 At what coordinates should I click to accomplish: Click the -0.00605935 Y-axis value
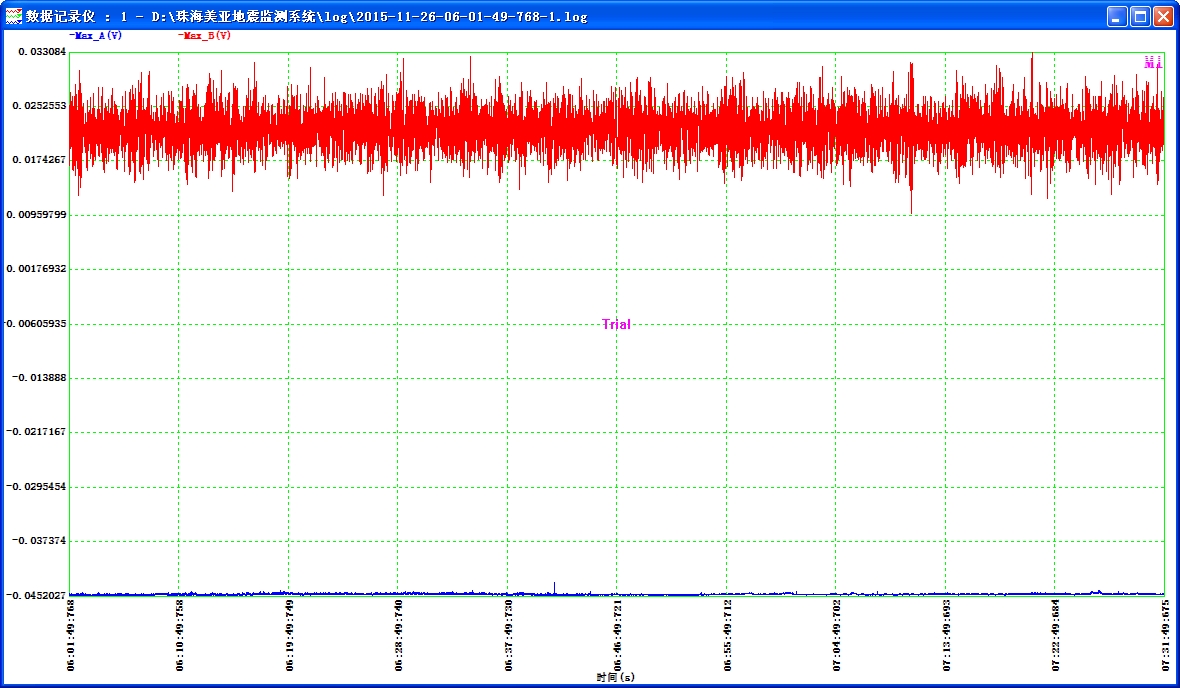click(35, 324)
